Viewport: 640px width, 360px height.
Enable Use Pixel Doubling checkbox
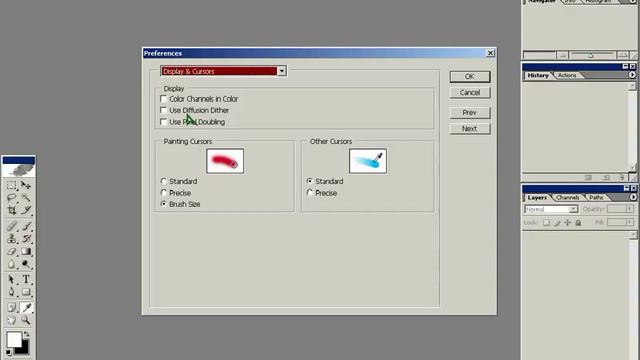pos(163,122)
